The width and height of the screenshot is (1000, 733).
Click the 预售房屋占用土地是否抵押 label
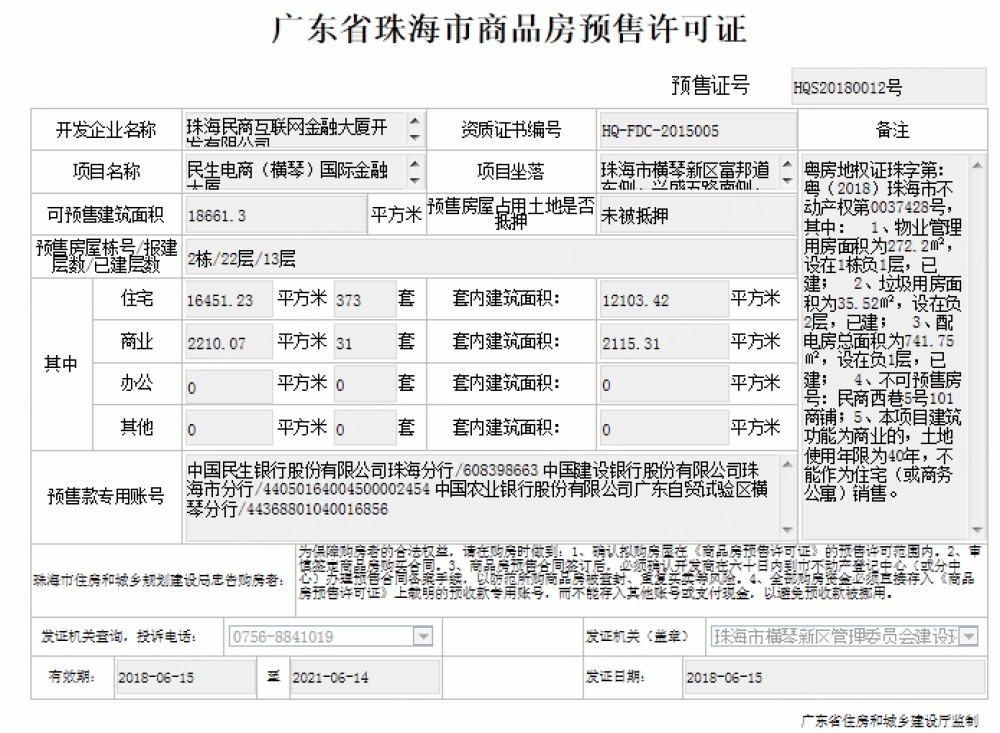[511, 213]
